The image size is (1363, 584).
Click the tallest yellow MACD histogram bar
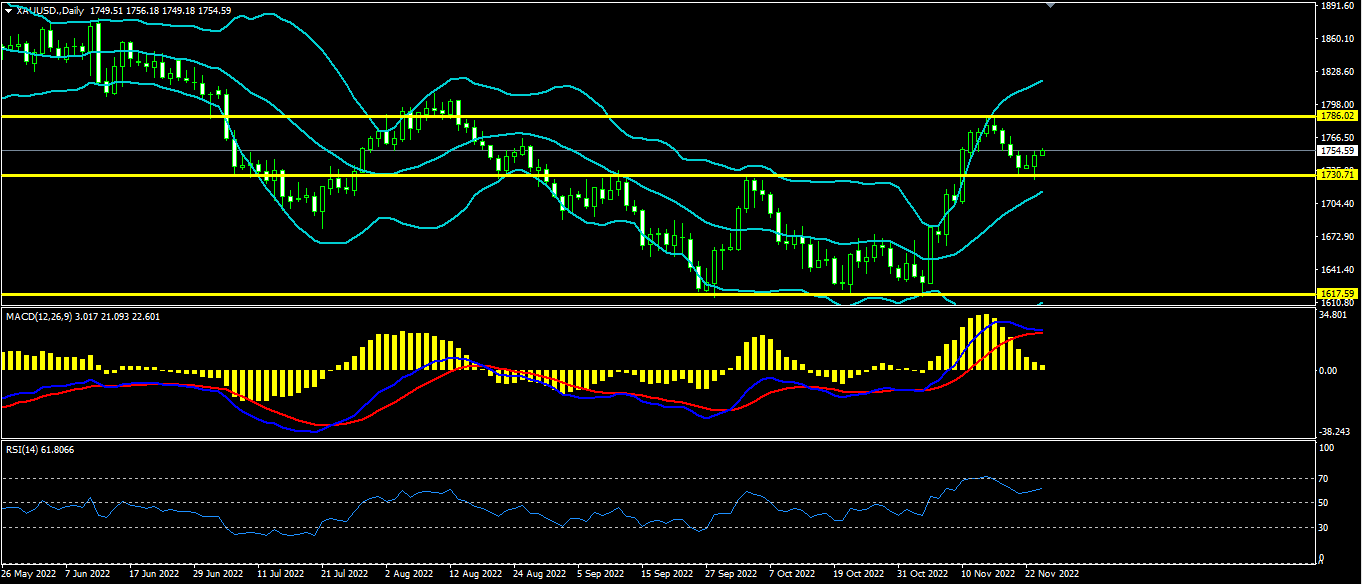coord(984,343)
